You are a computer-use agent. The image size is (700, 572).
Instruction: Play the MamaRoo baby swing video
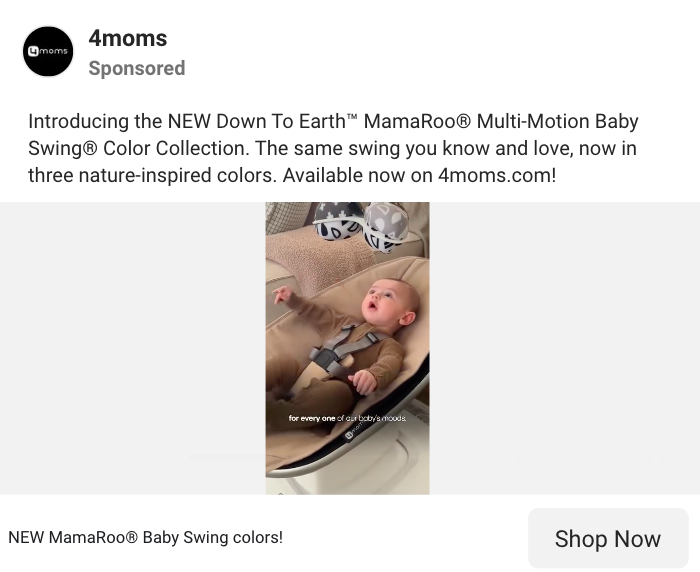347,348
